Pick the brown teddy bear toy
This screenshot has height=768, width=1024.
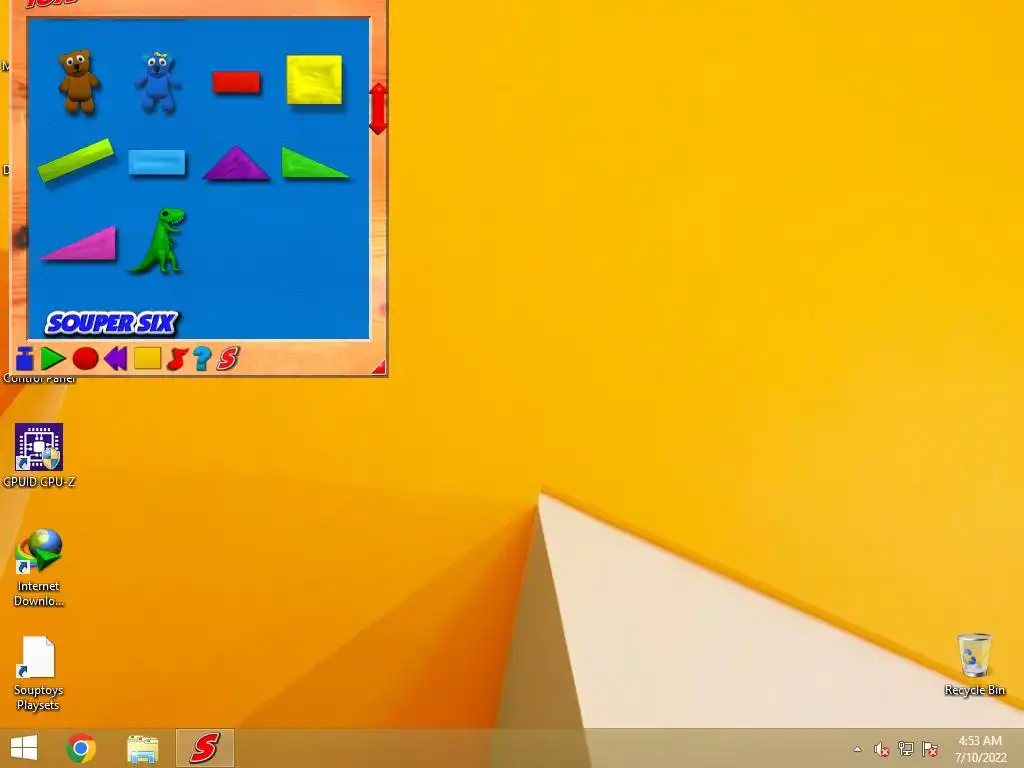click(78, 82)
